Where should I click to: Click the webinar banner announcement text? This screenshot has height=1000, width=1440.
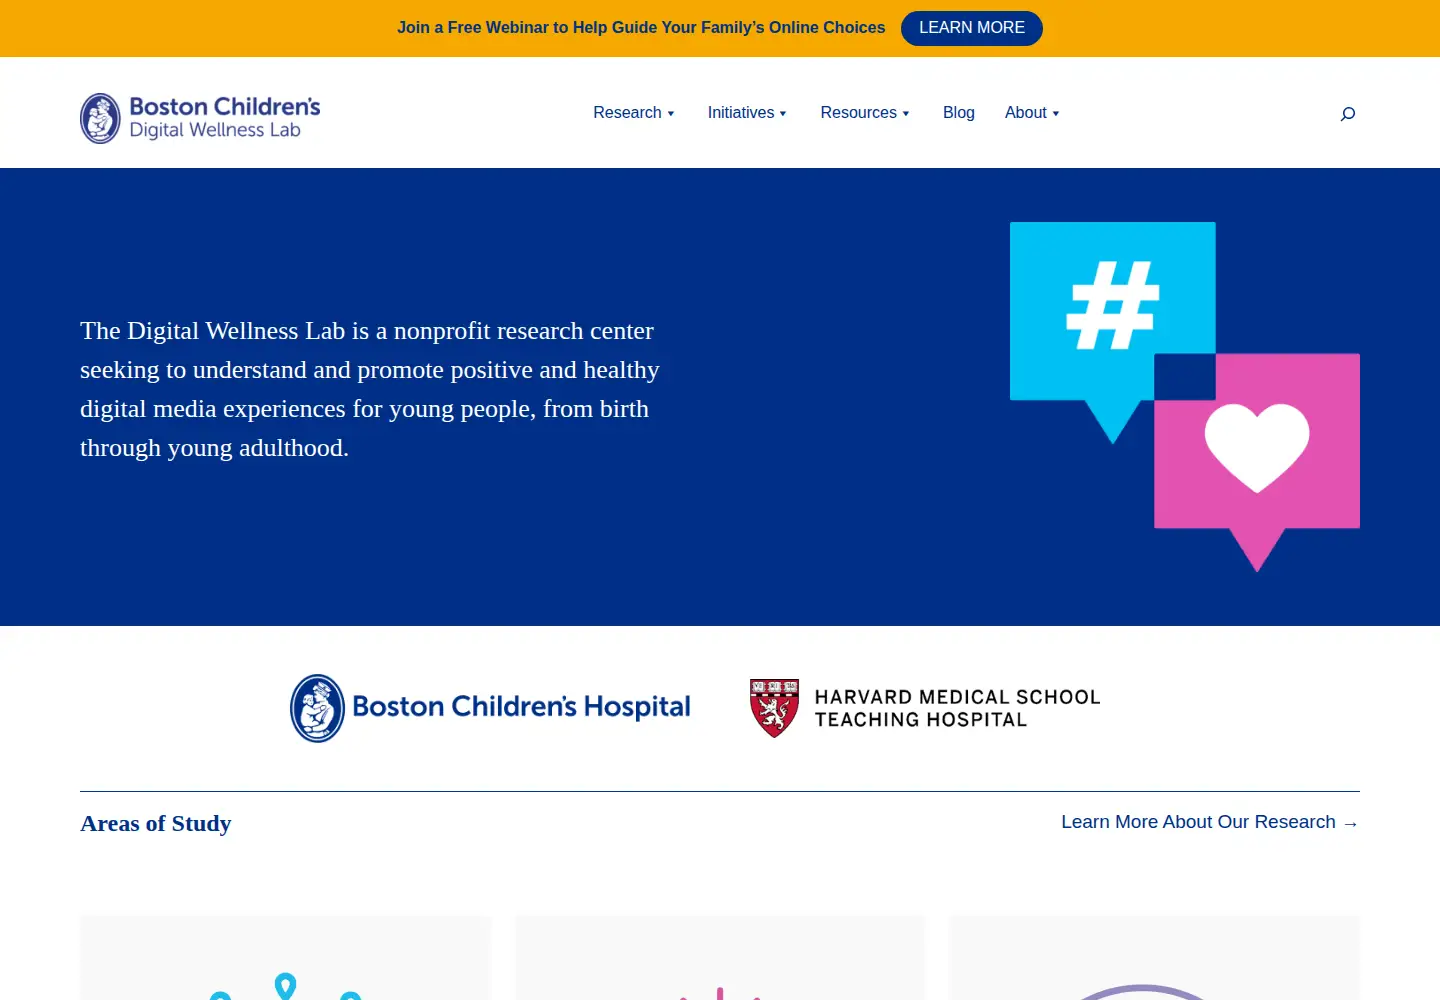click(x=641, y=28)
